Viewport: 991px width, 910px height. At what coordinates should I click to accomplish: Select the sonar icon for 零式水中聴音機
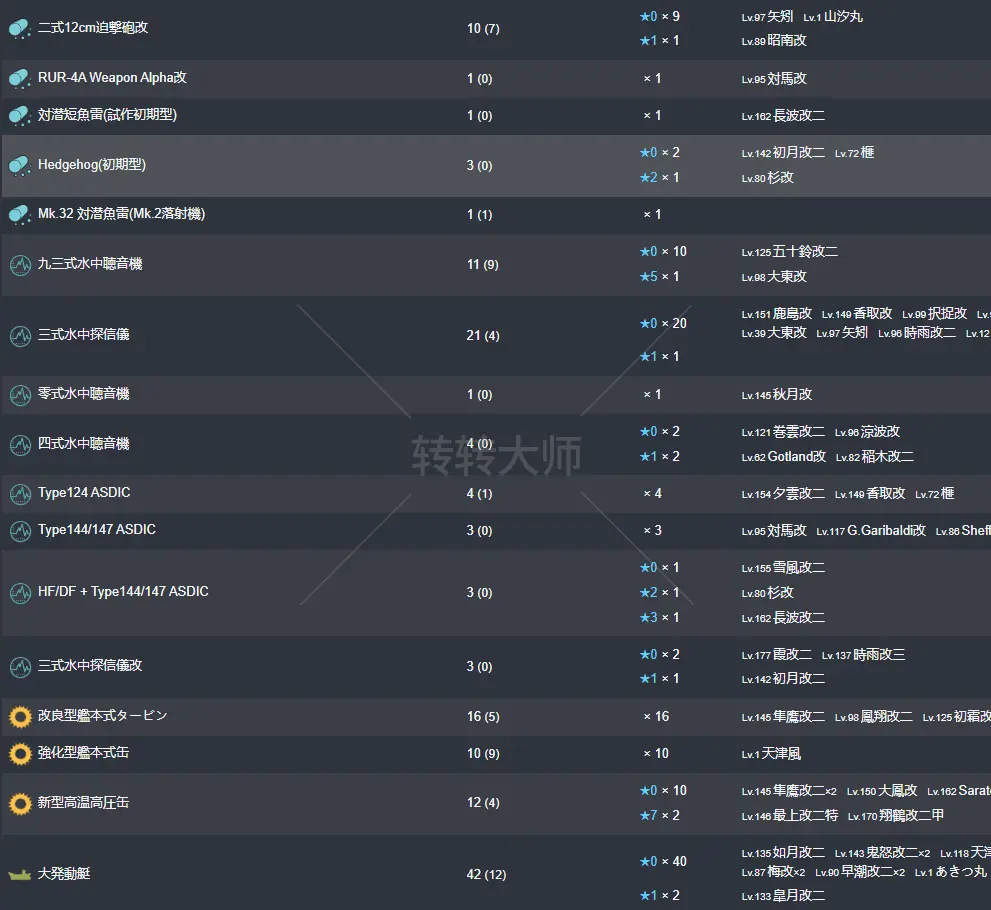(19, 394)
